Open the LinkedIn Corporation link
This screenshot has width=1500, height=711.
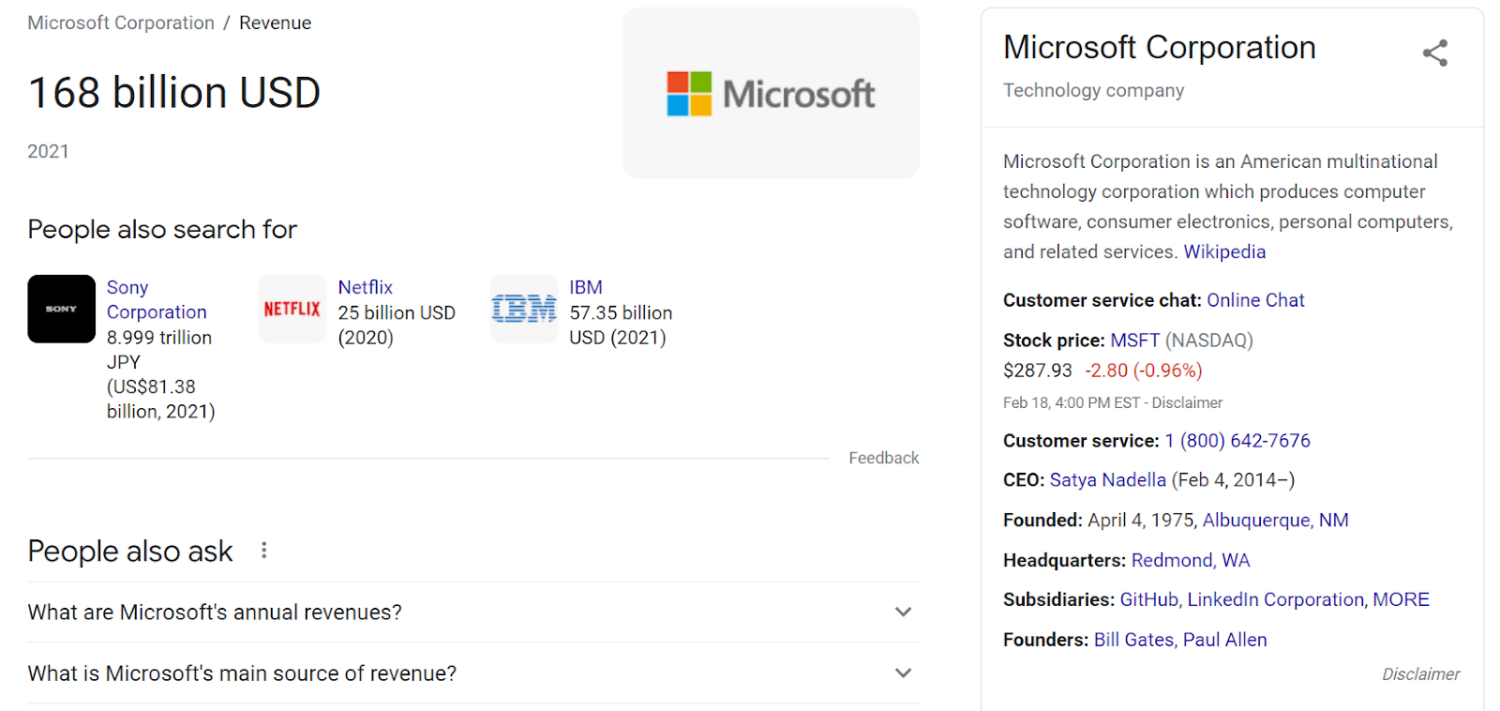[1276, 600]
